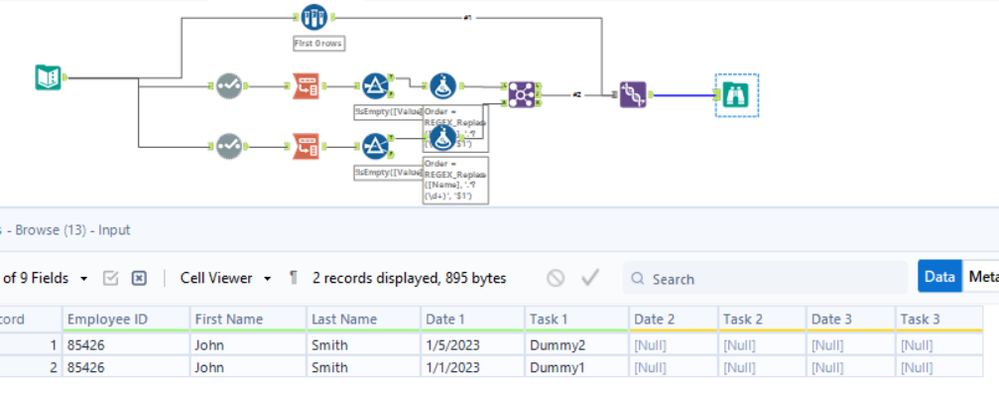
Task: Click the 'Browse (13) - Input' results title
Action: [73, 230]
